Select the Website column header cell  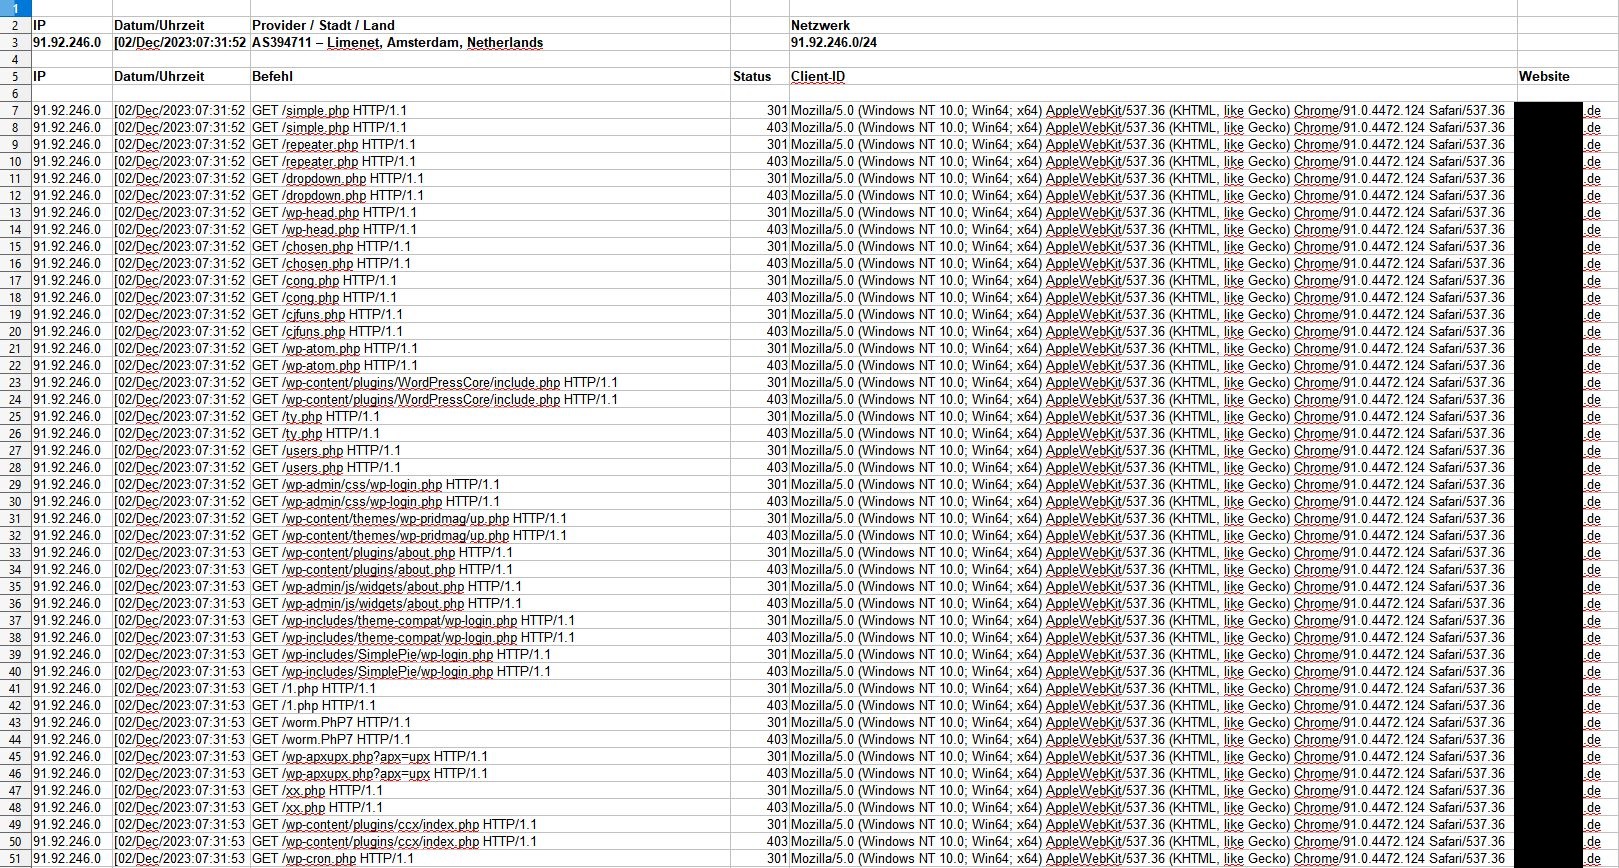(1567, 76)
